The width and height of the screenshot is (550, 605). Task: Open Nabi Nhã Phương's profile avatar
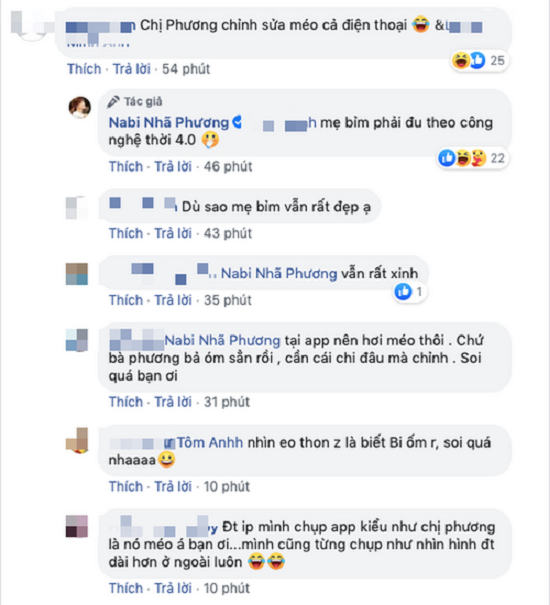pyautogui.click(x=80, y=107)
